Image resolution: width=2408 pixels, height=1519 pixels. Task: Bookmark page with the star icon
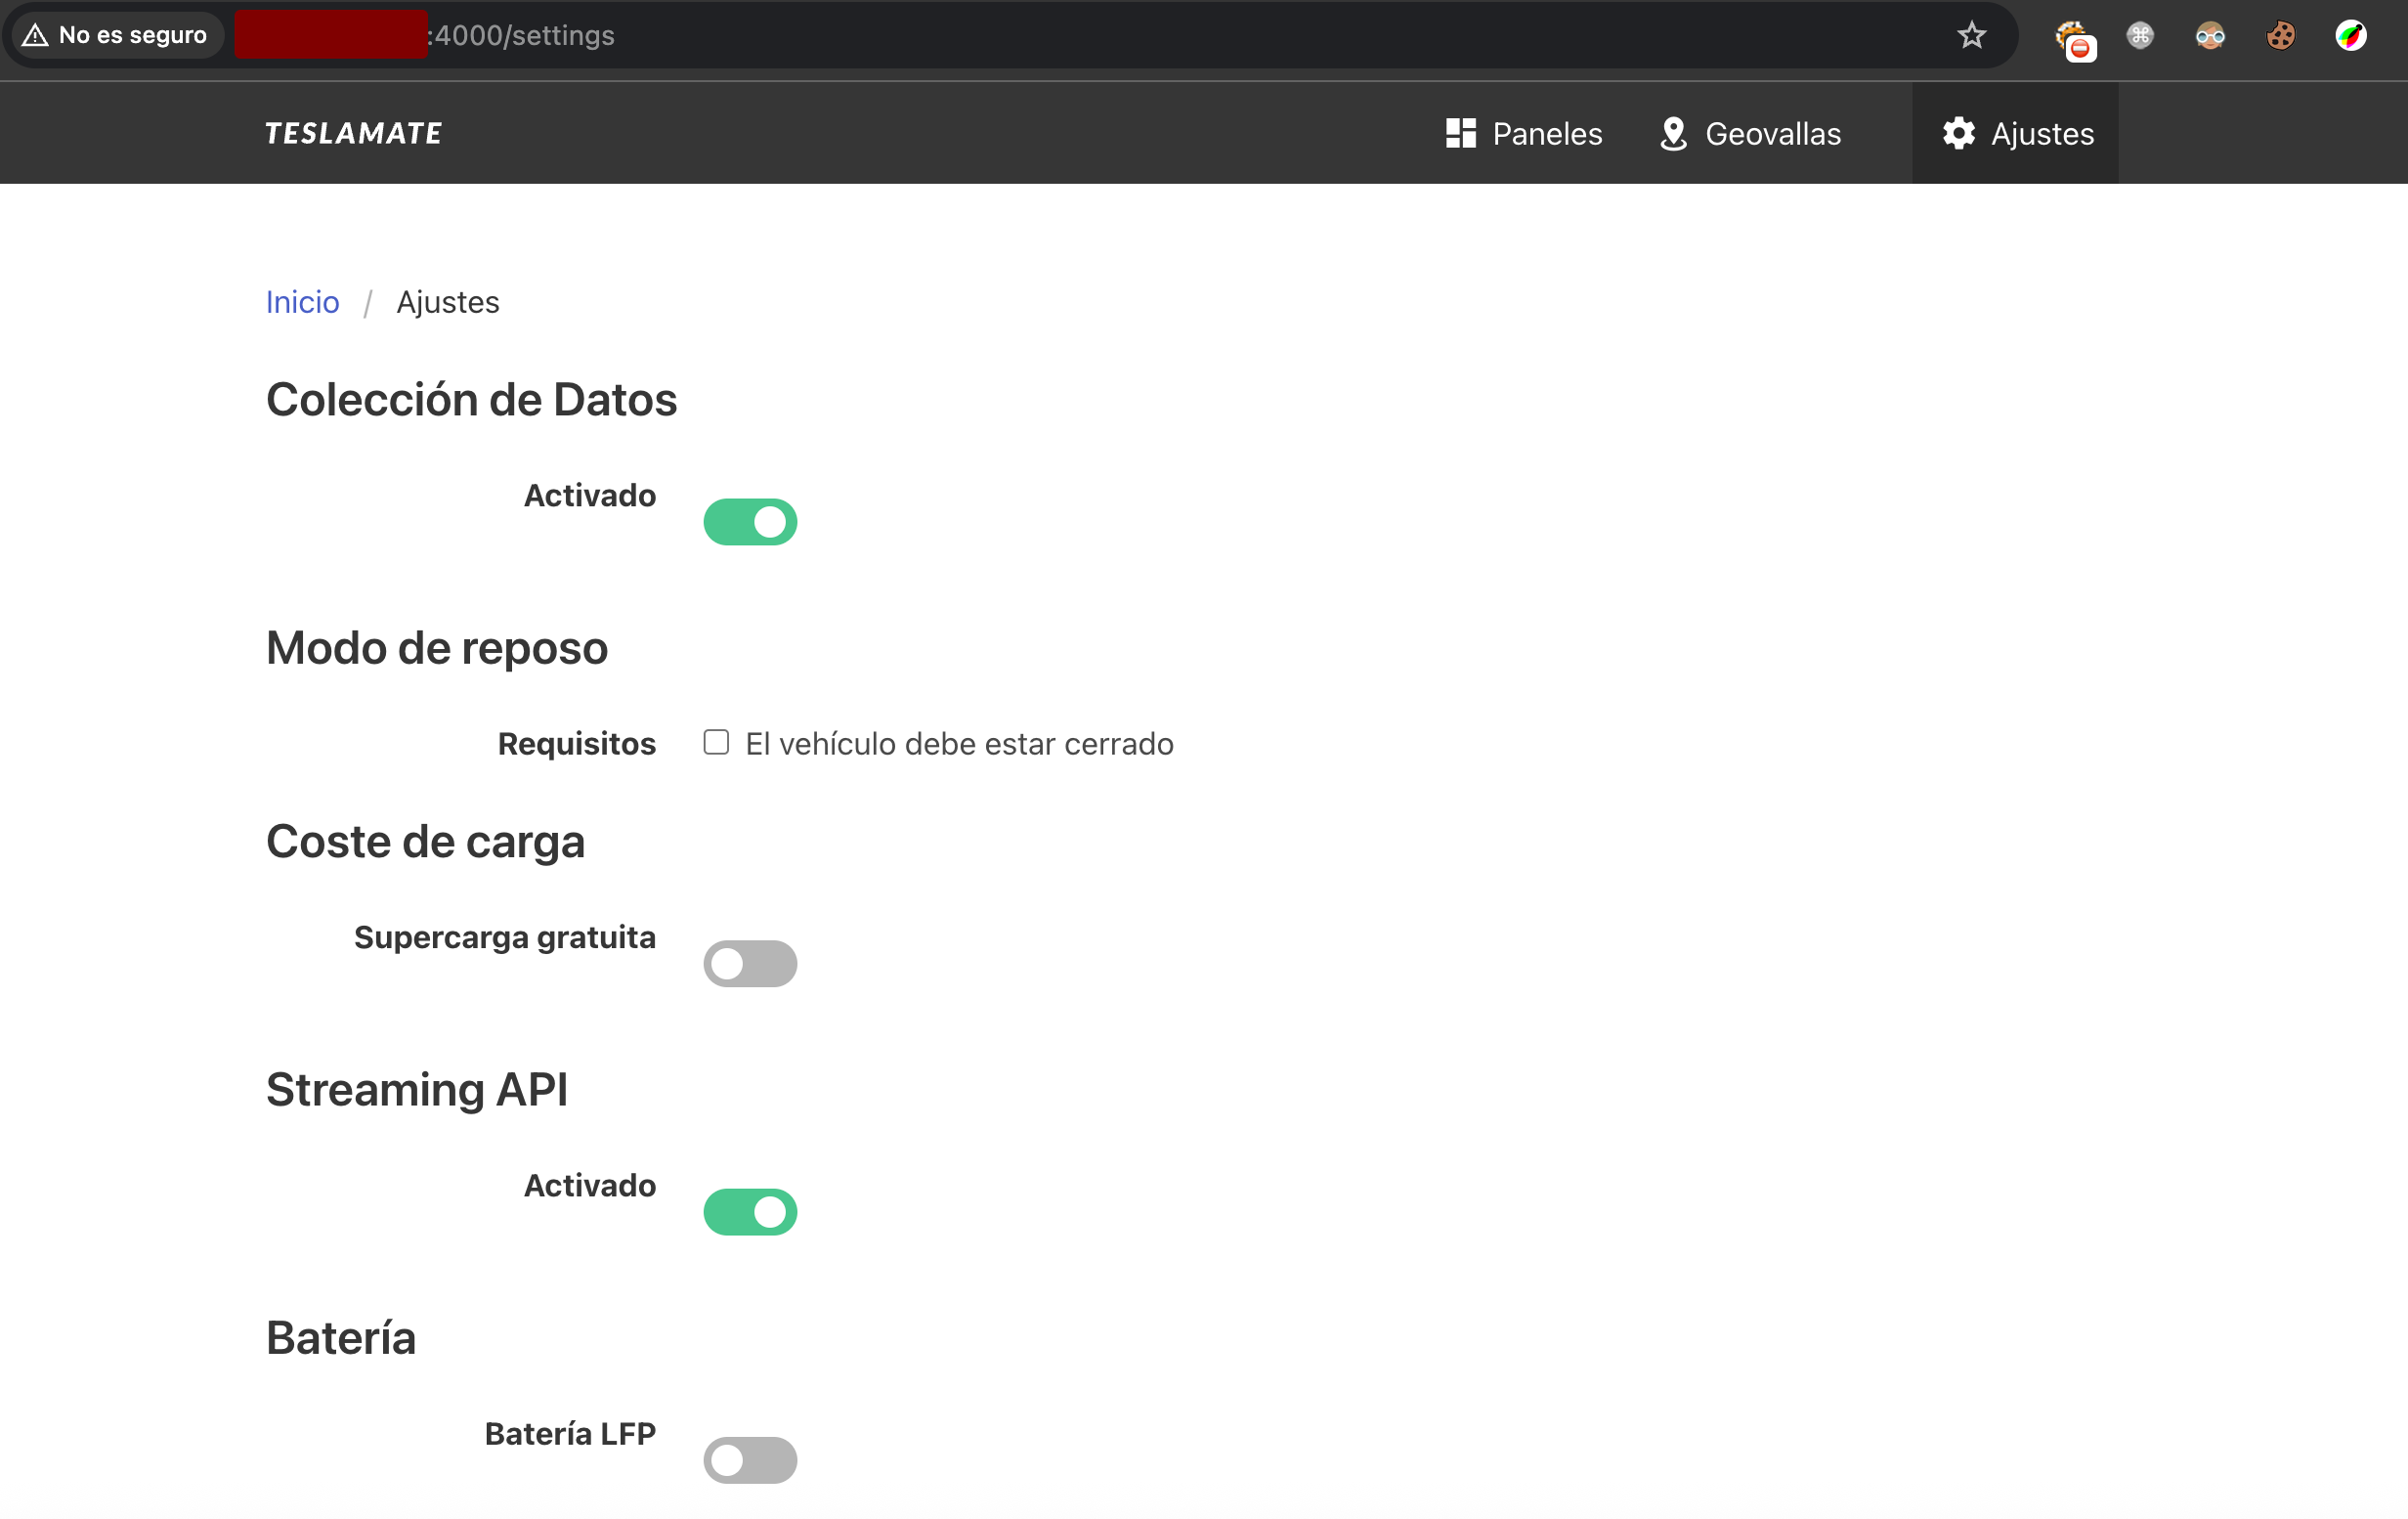tap(1971, 35)
